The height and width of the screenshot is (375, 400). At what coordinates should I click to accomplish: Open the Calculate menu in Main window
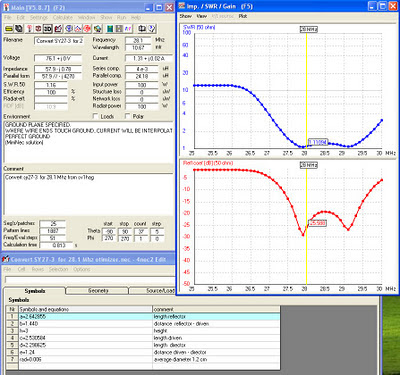(x=63, y=17)
